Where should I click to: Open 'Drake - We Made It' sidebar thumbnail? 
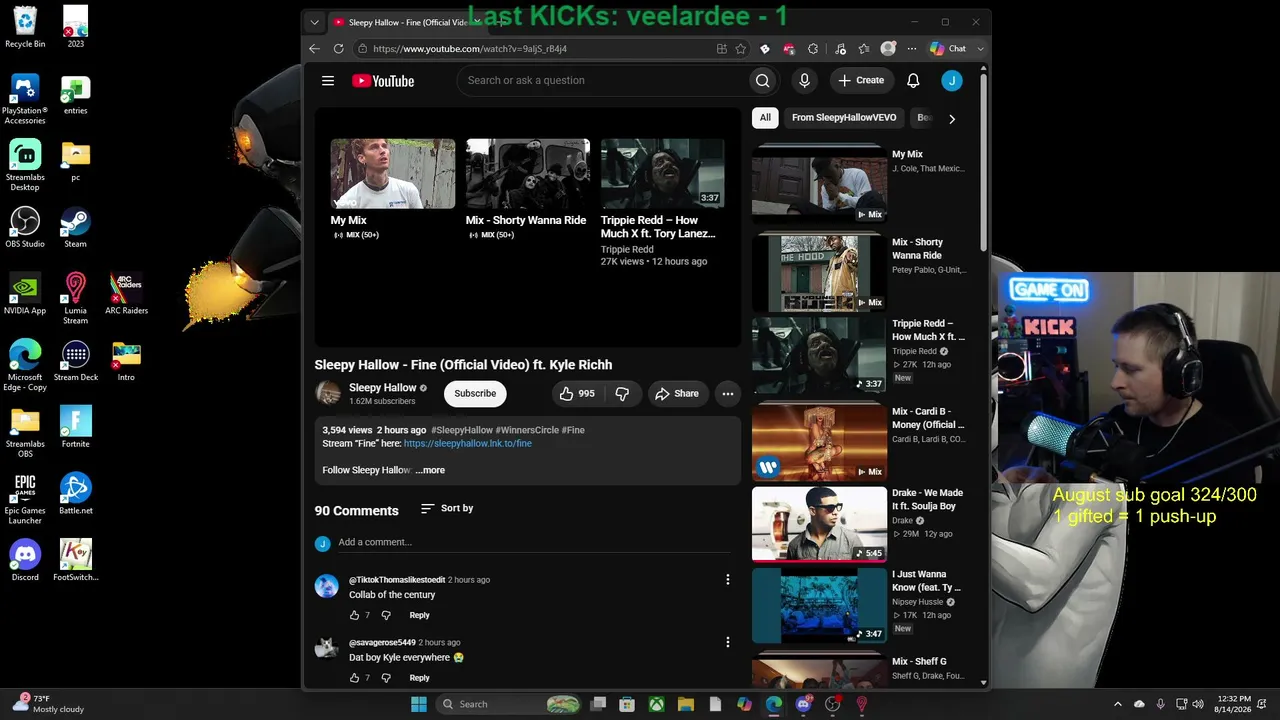(x=819, y=525)
